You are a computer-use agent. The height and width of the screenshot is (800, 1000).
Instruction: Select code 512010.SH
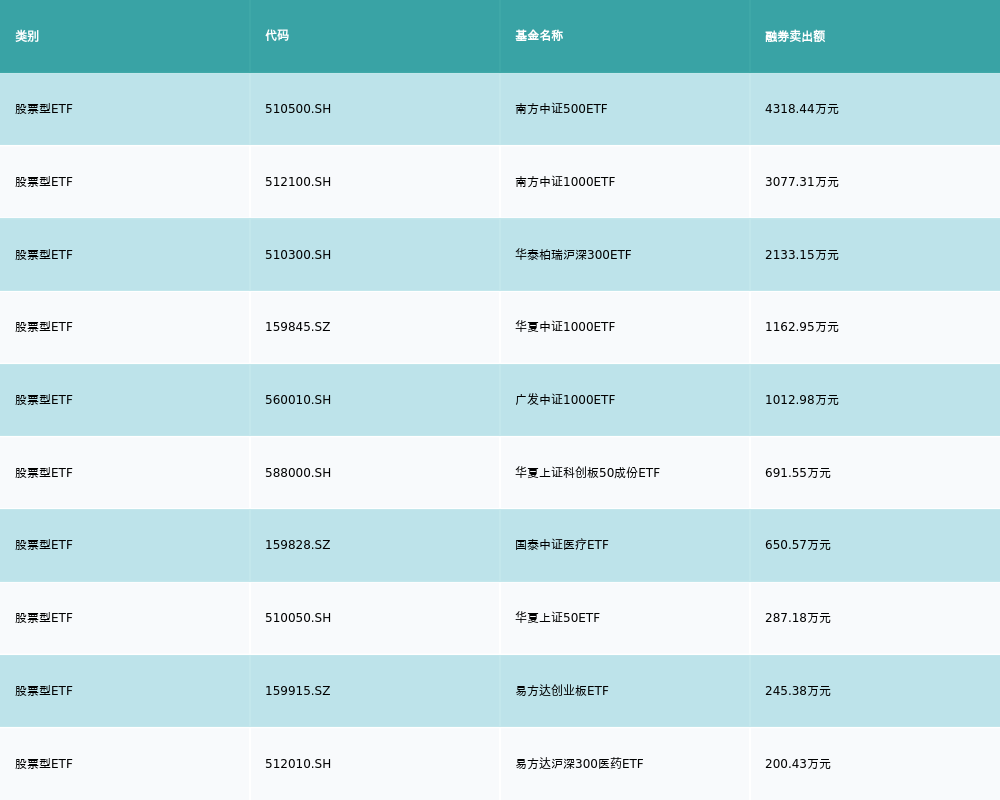pyautogui.click(x=298, y=764)
